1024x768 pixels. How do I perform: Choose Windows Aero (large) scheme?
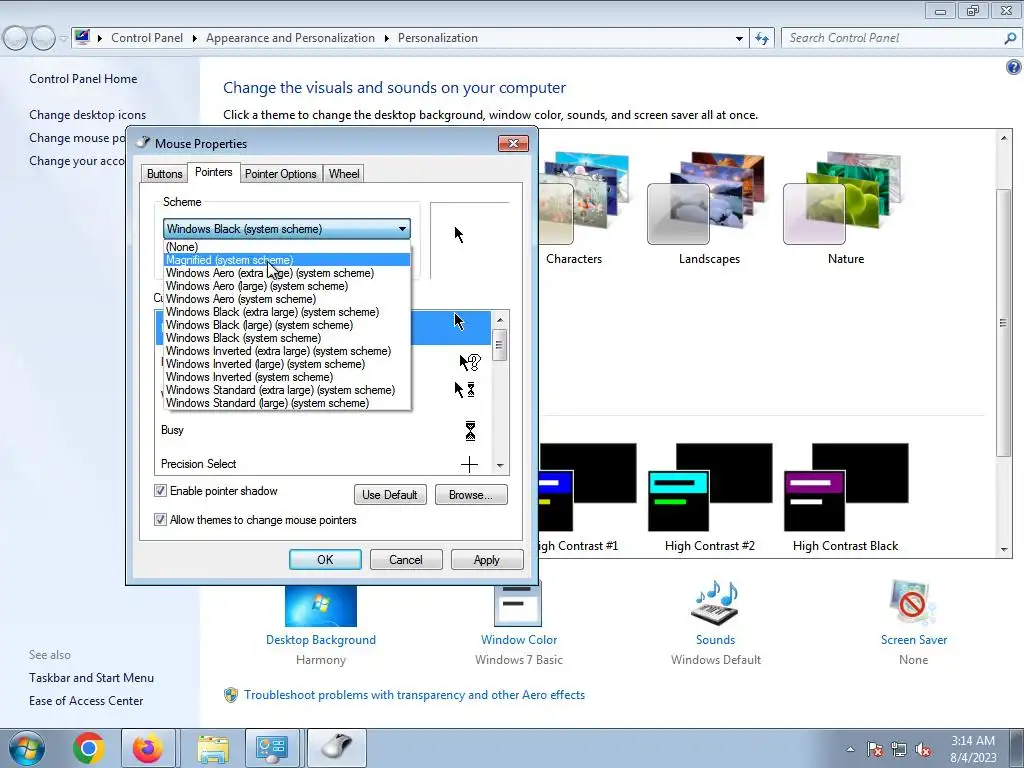tap(287, 286)
